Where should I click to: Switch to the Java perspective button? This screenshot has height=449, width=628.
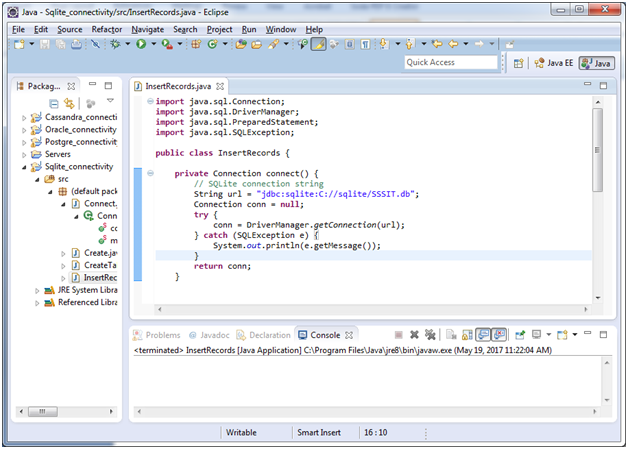596,63
